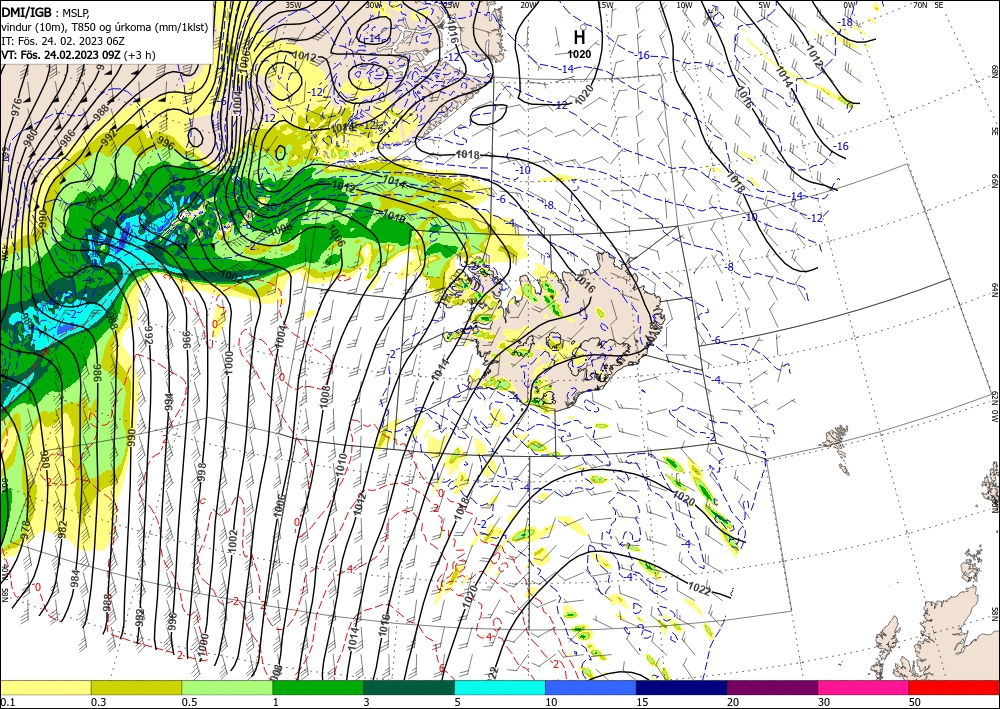
Task: Click the legend value 50
Action: (915, 702)
